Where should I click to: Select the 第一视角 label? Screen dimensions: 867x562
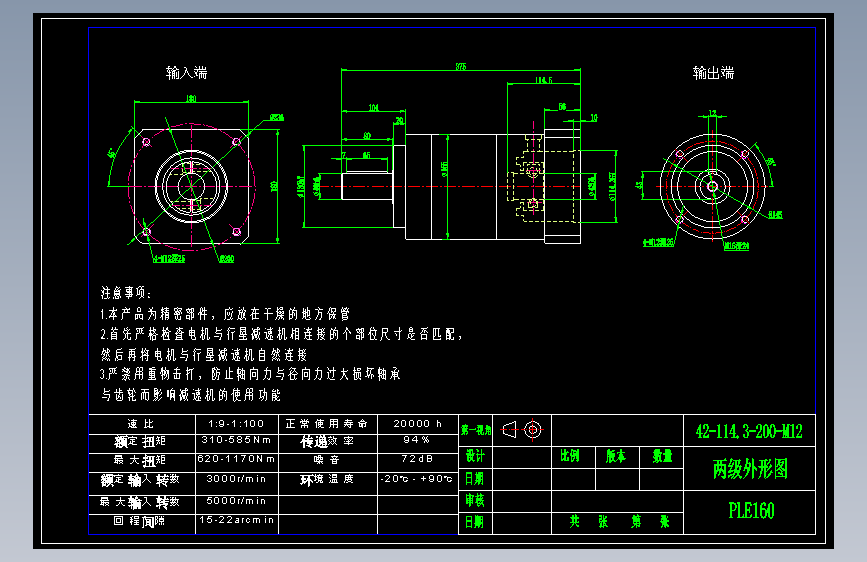476,430
